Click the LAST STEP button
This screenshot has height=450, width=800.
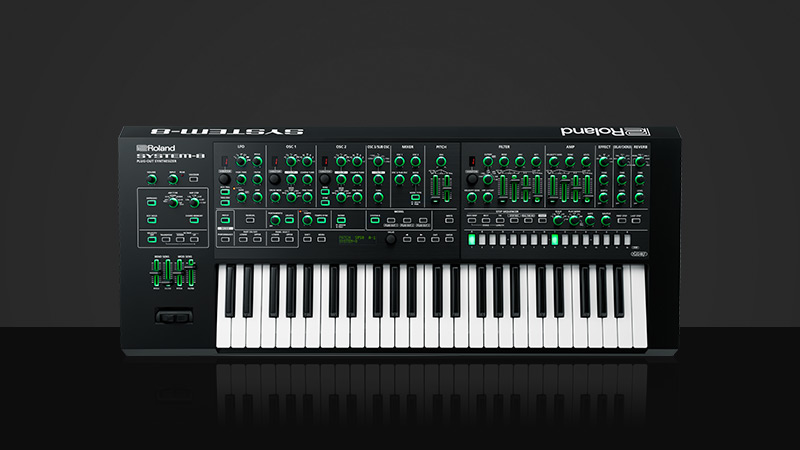point(636,220)
